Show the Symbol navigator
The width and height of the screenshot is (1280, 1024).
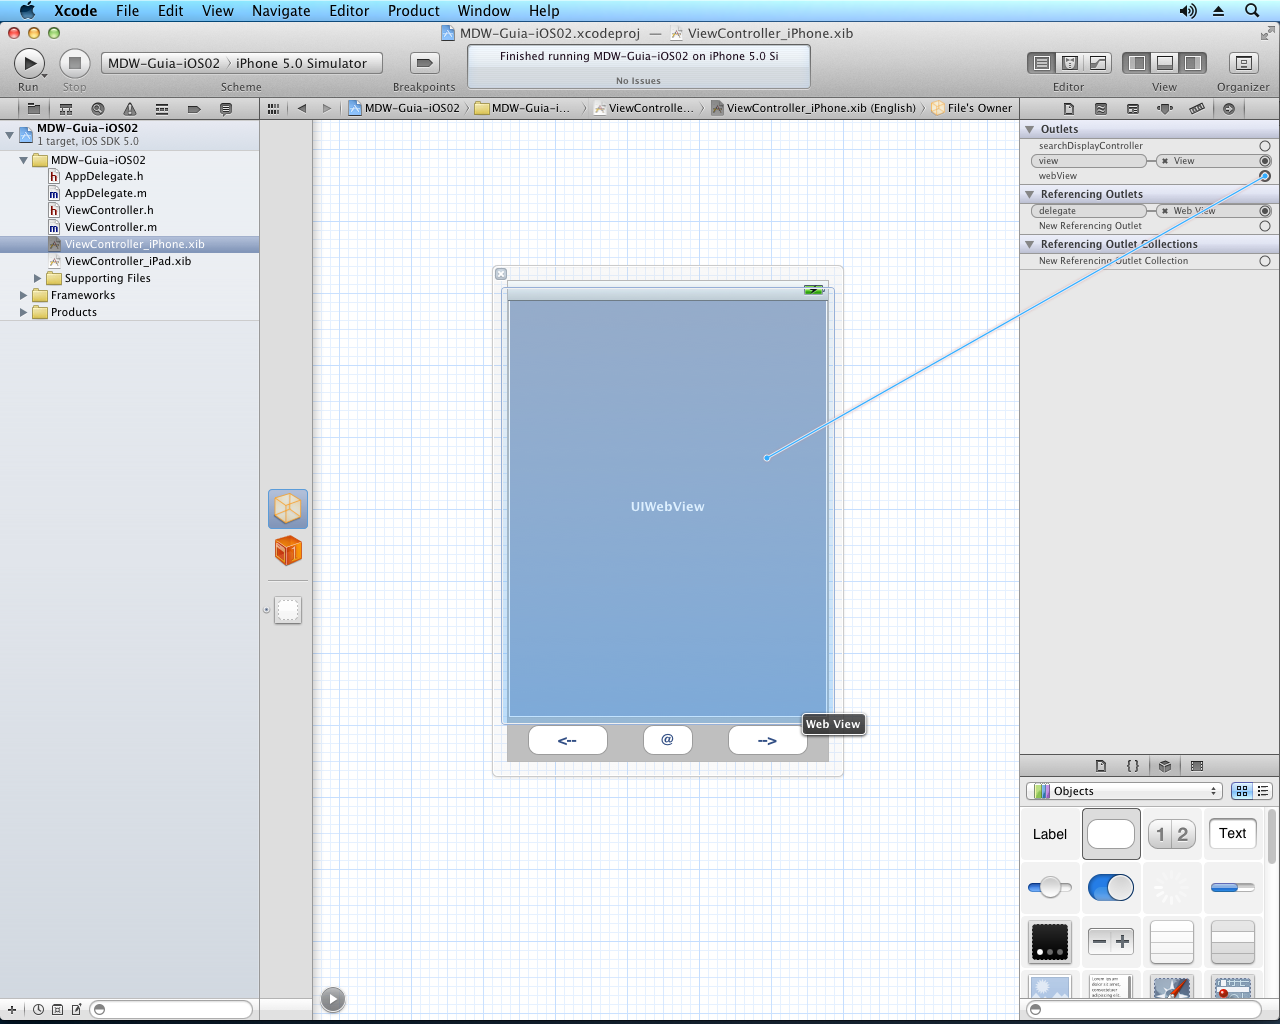(x=66, y=108)
